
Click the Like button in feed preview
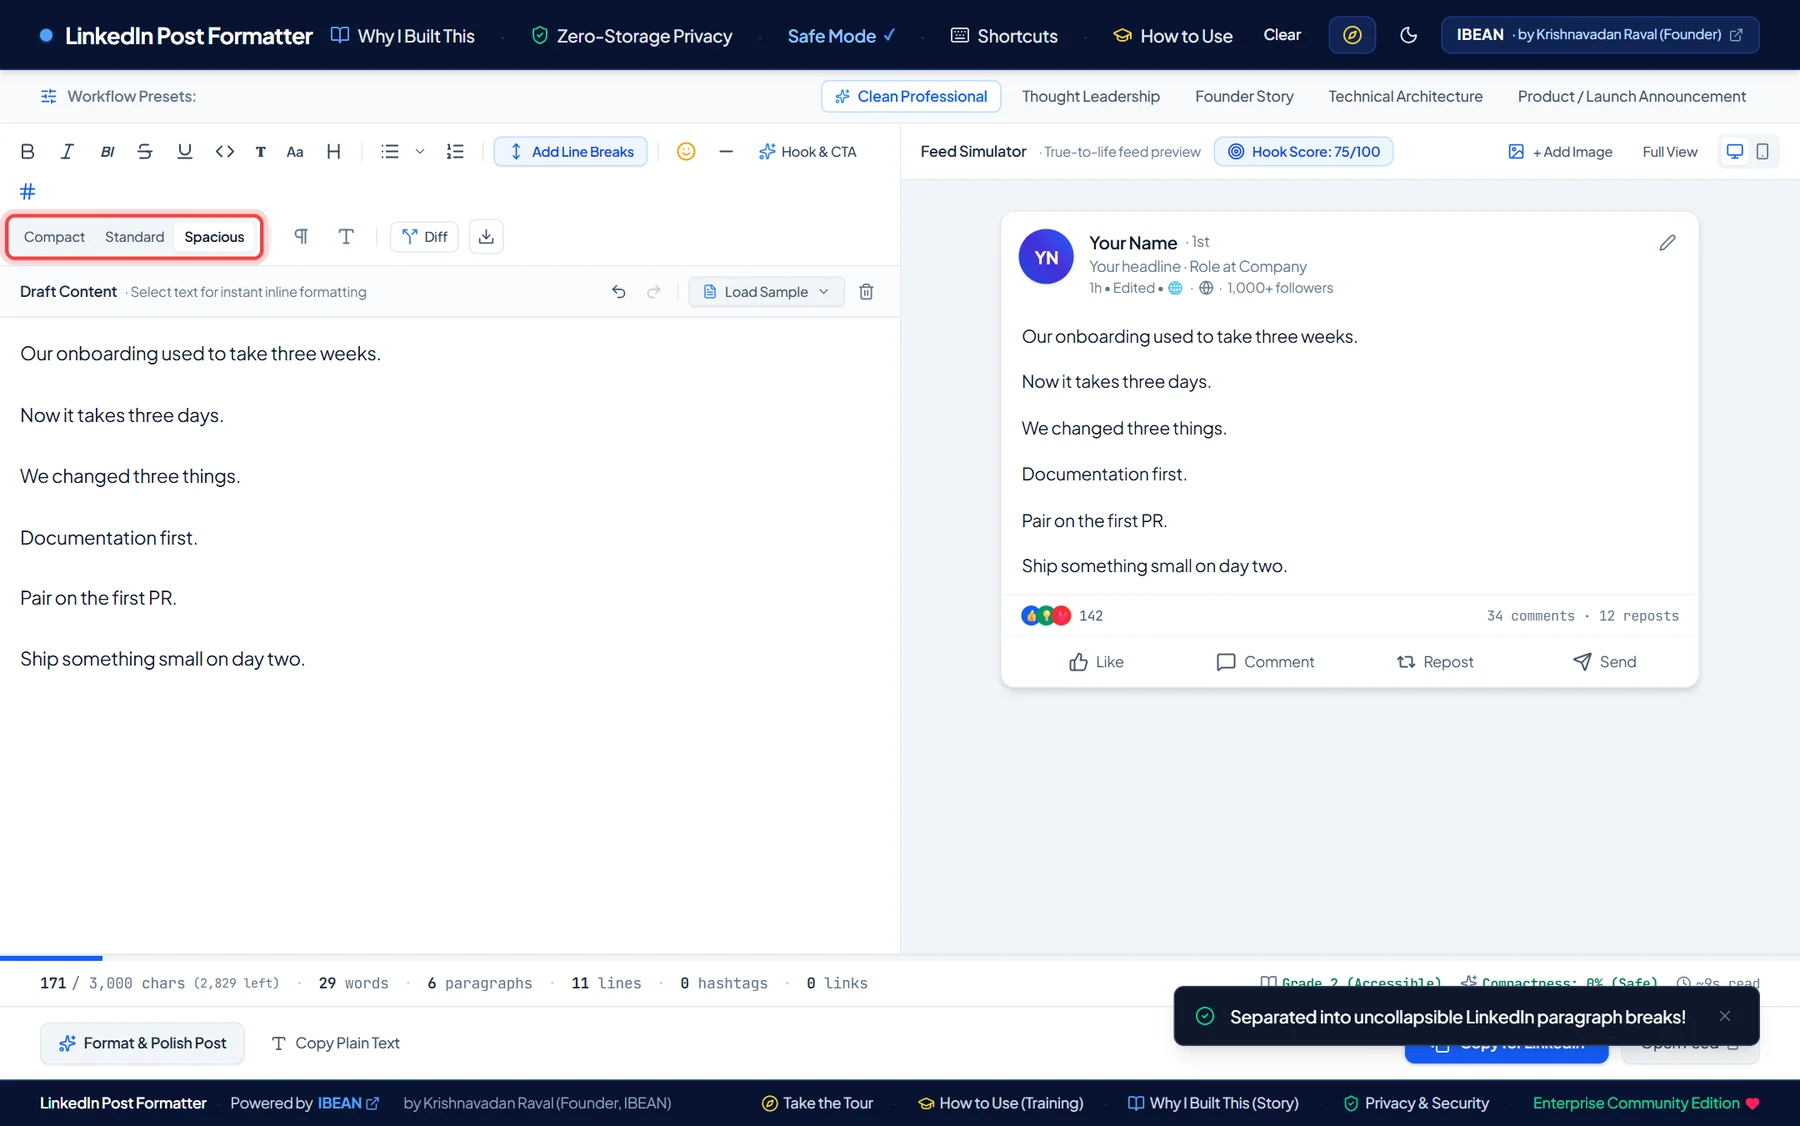(1096, 662)
